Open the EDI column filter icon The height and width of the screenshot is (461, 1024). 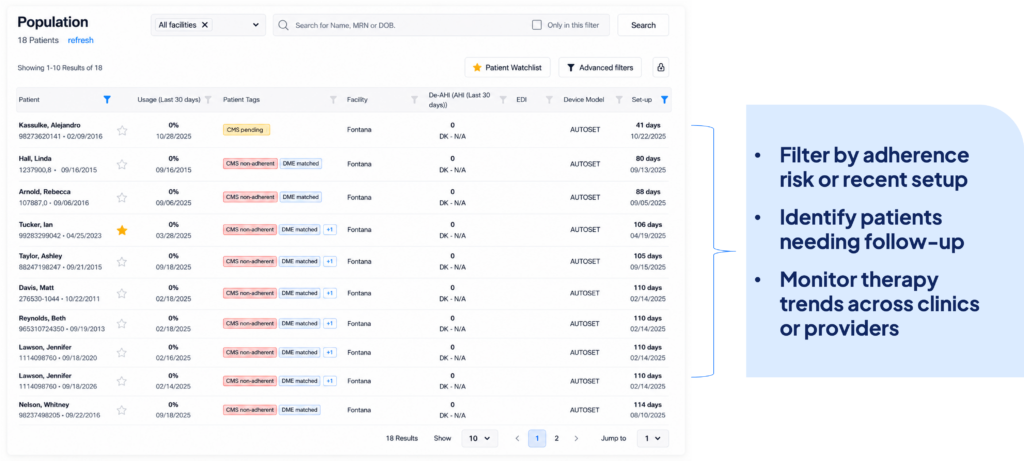coord(549,100)
